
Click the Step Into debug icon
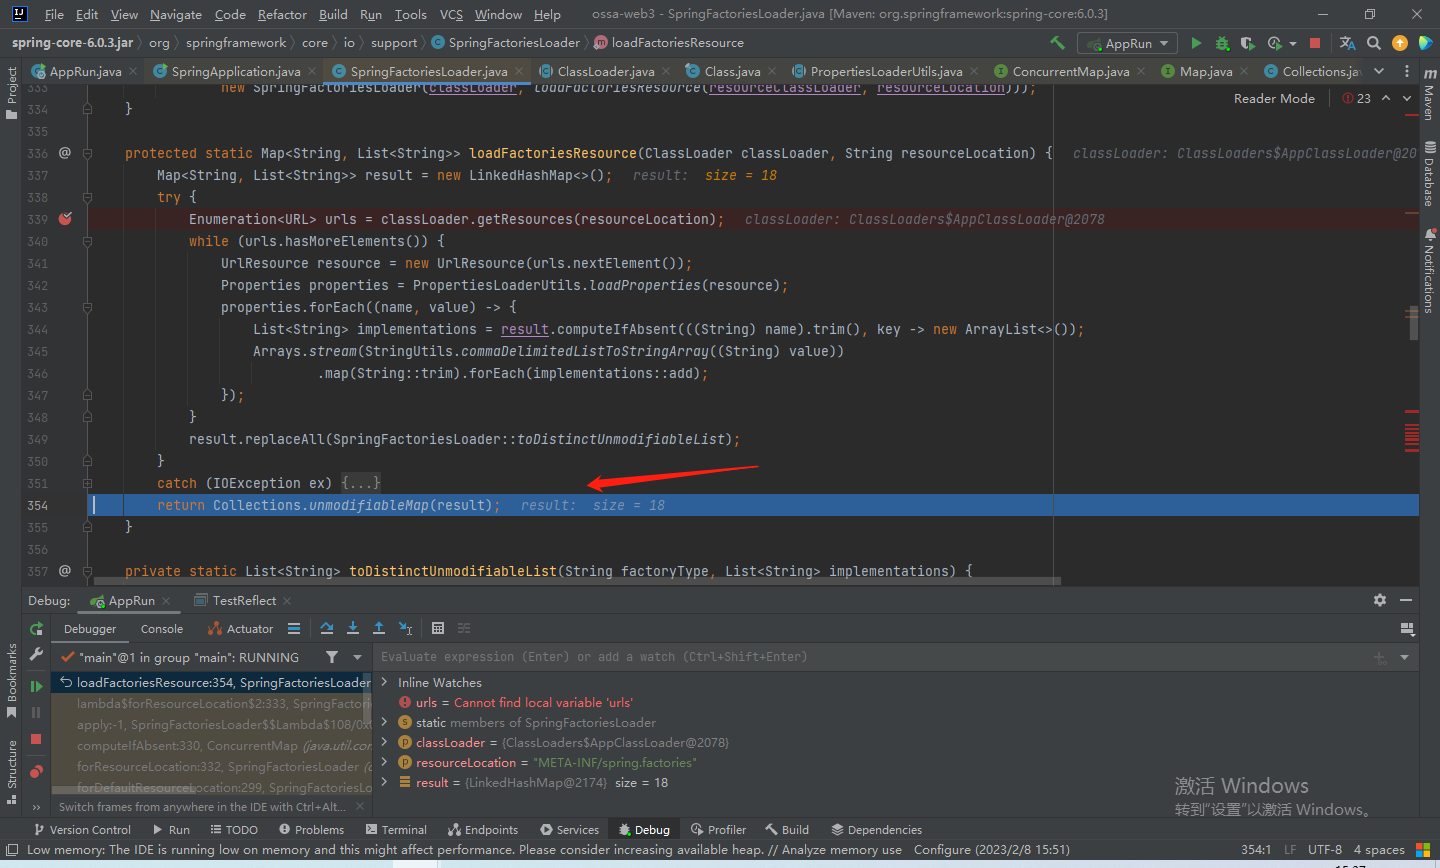[x=353, y=628]
